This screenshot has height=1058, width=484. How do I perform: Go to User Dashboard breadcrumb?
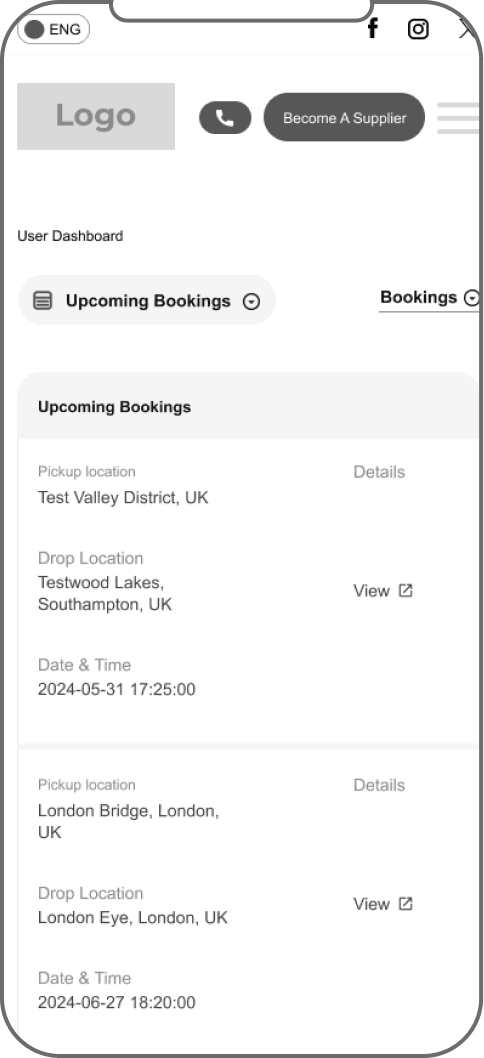(x=70, y=236)
